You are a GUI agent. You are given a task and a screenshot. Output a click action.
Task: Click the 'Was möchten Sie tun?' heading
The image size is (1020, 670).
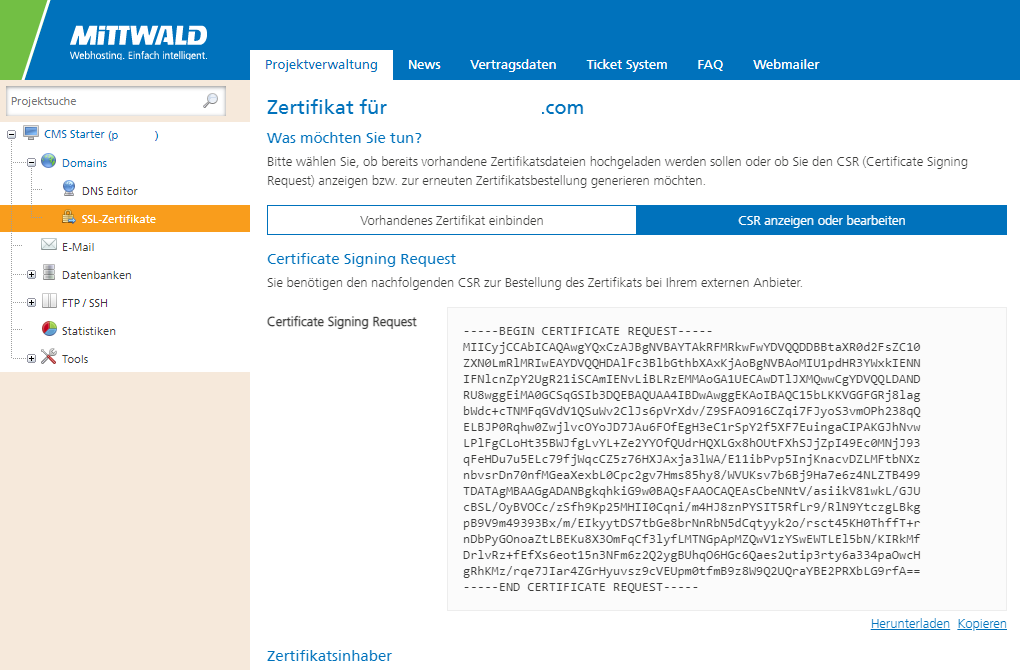[344, 138]
